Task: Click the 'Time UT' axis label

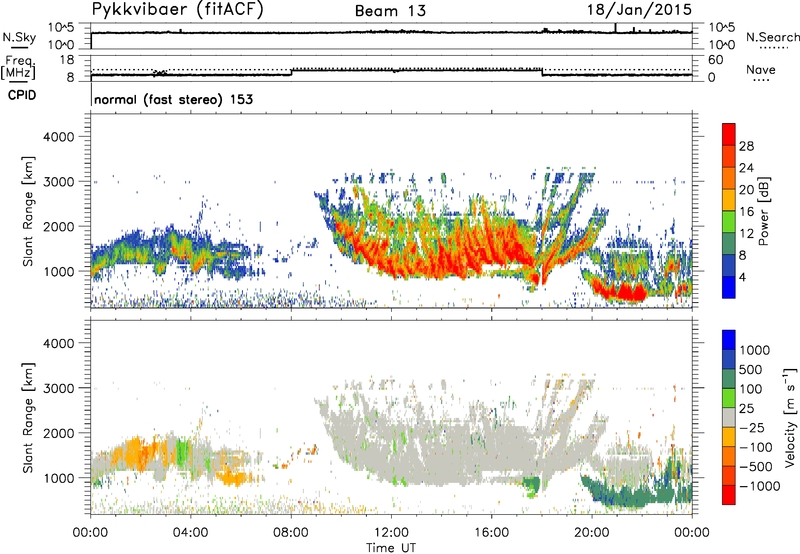Action: click(x=391, y=547)
